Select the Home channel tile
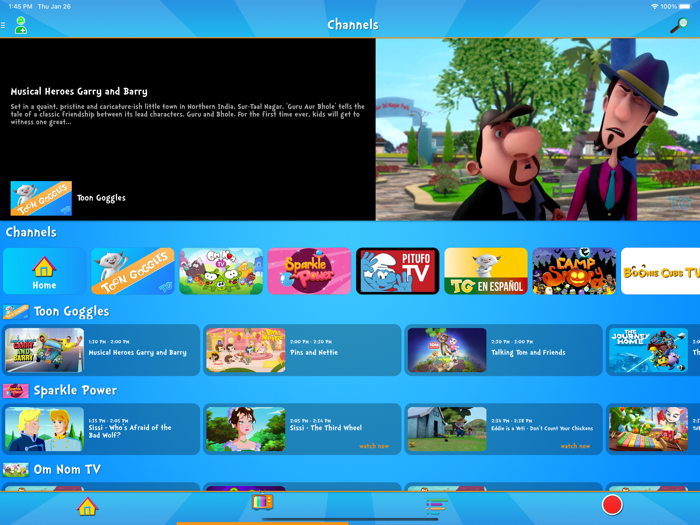Image resolution: width=700 pixels, height=525 pixels. point(44,271)
